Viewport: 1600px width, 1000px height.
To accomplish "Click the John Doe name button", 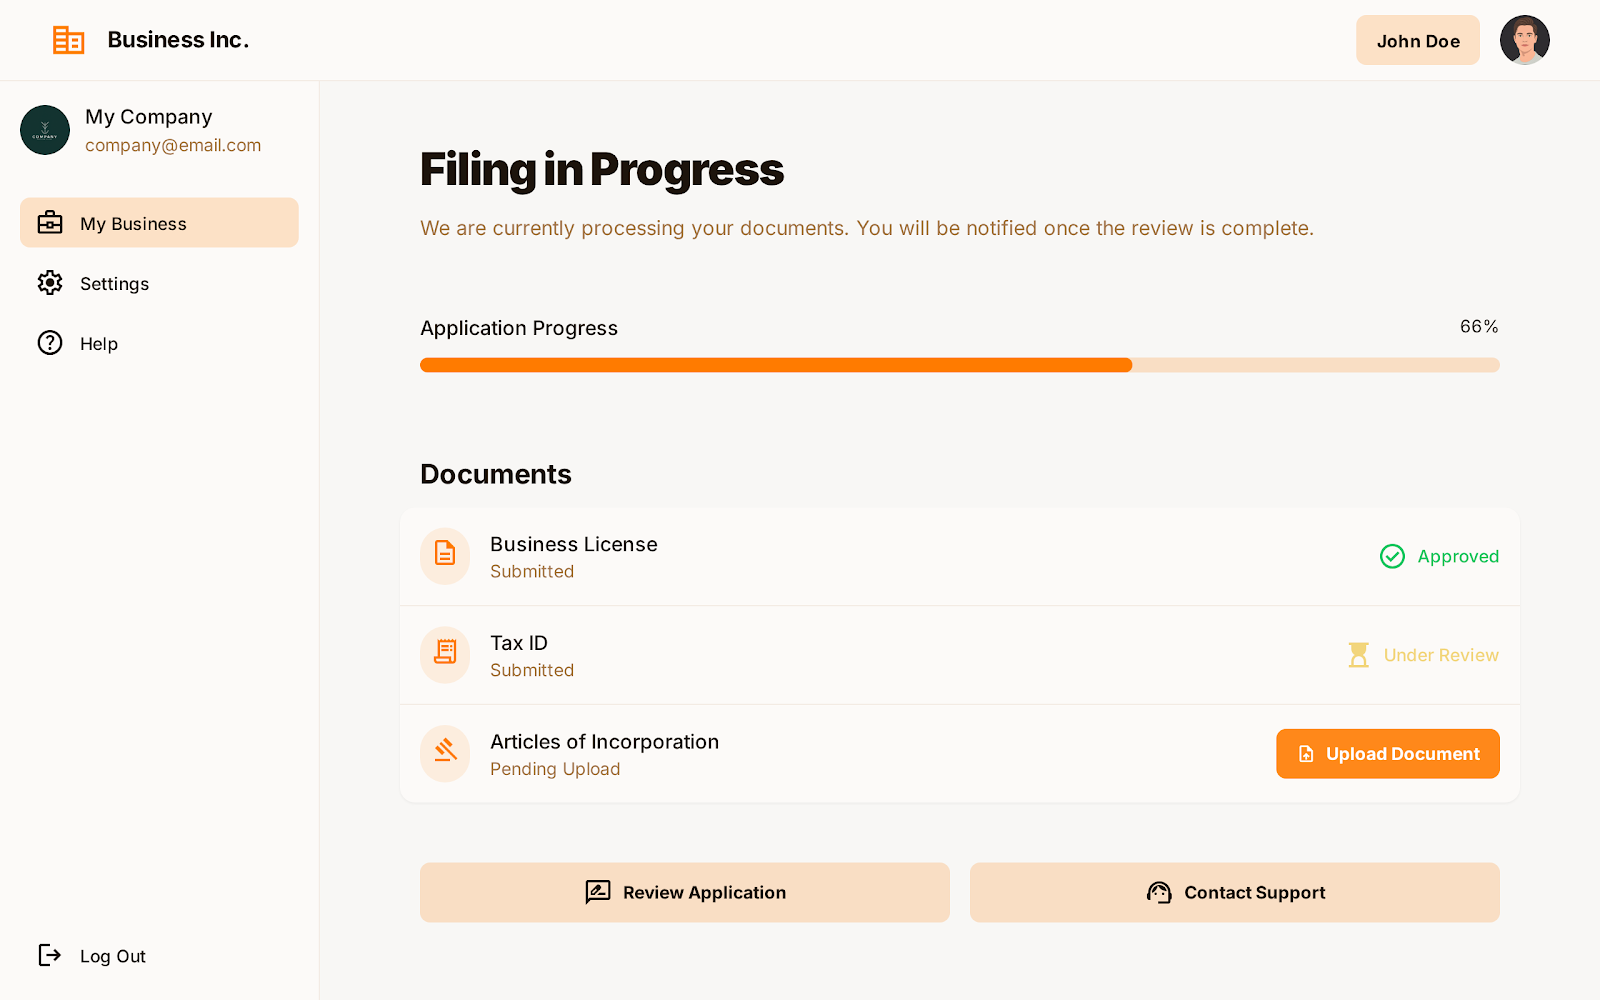I will (x=1417, y=41).
